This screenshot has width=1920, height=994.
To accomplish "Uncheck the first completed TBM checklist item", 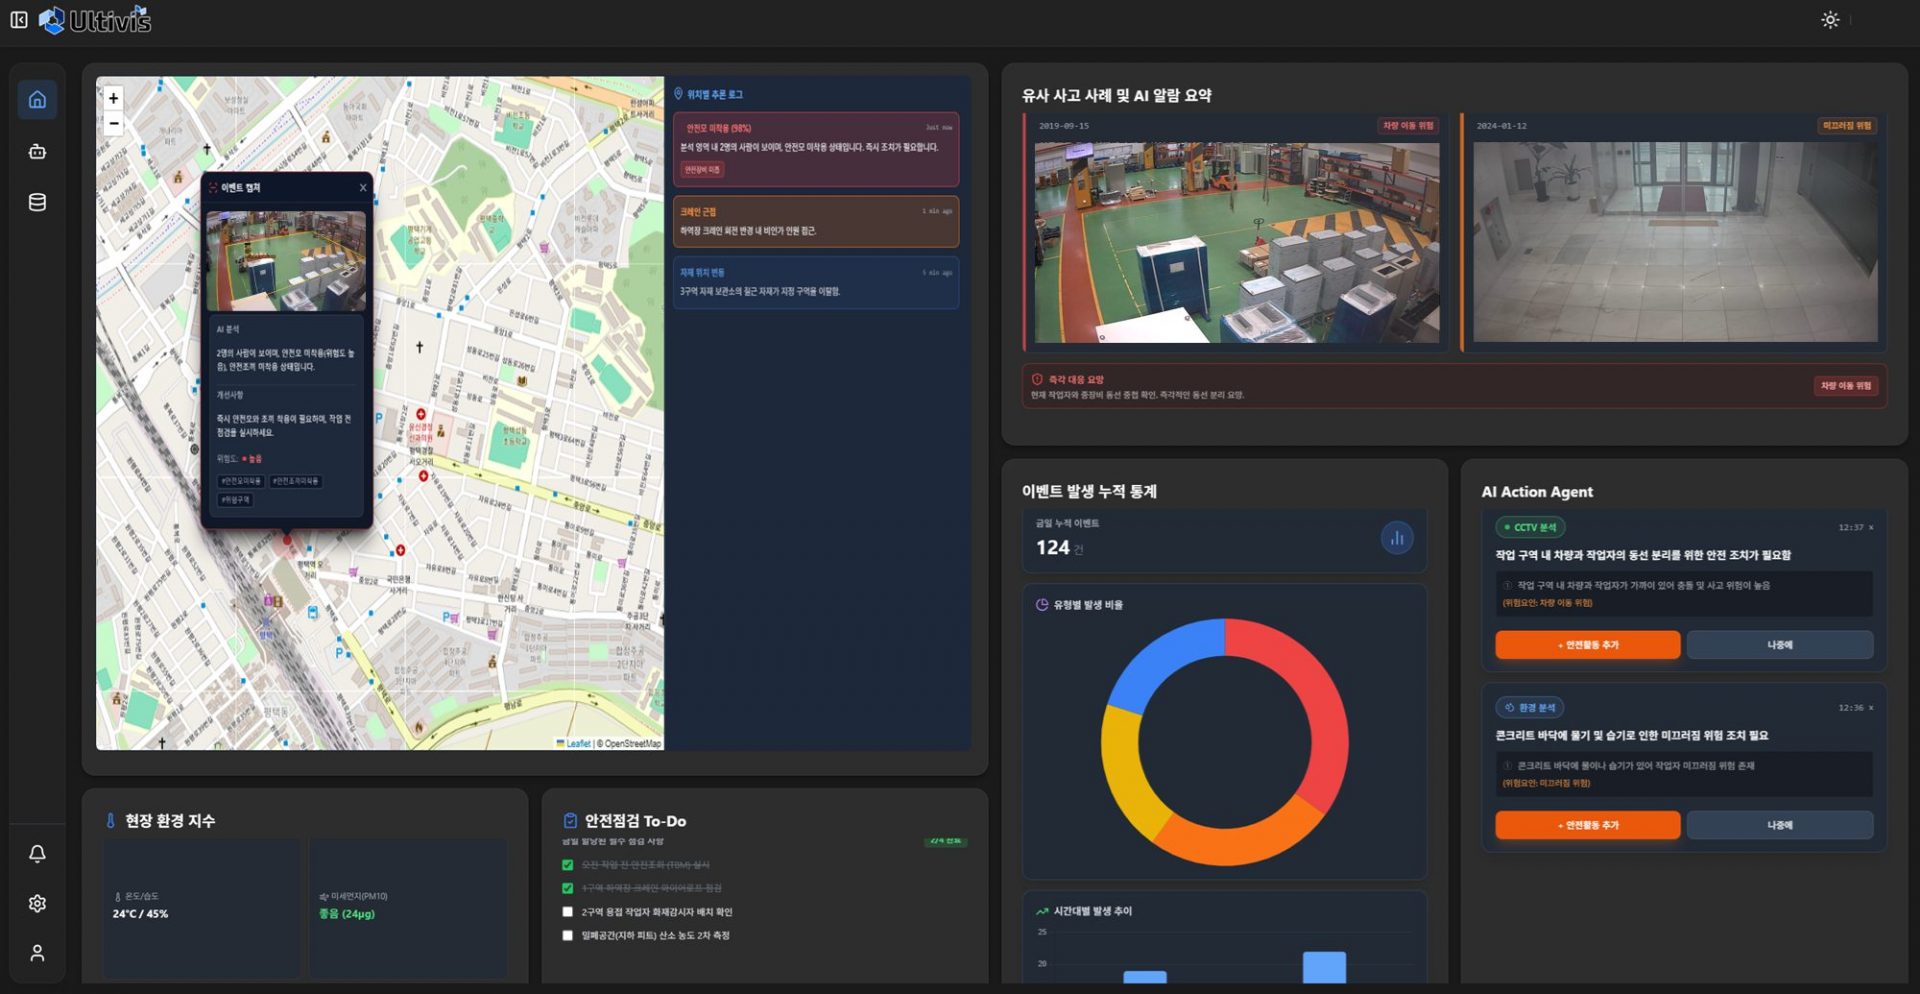I will pyautogui.click(x=568, y=865).
